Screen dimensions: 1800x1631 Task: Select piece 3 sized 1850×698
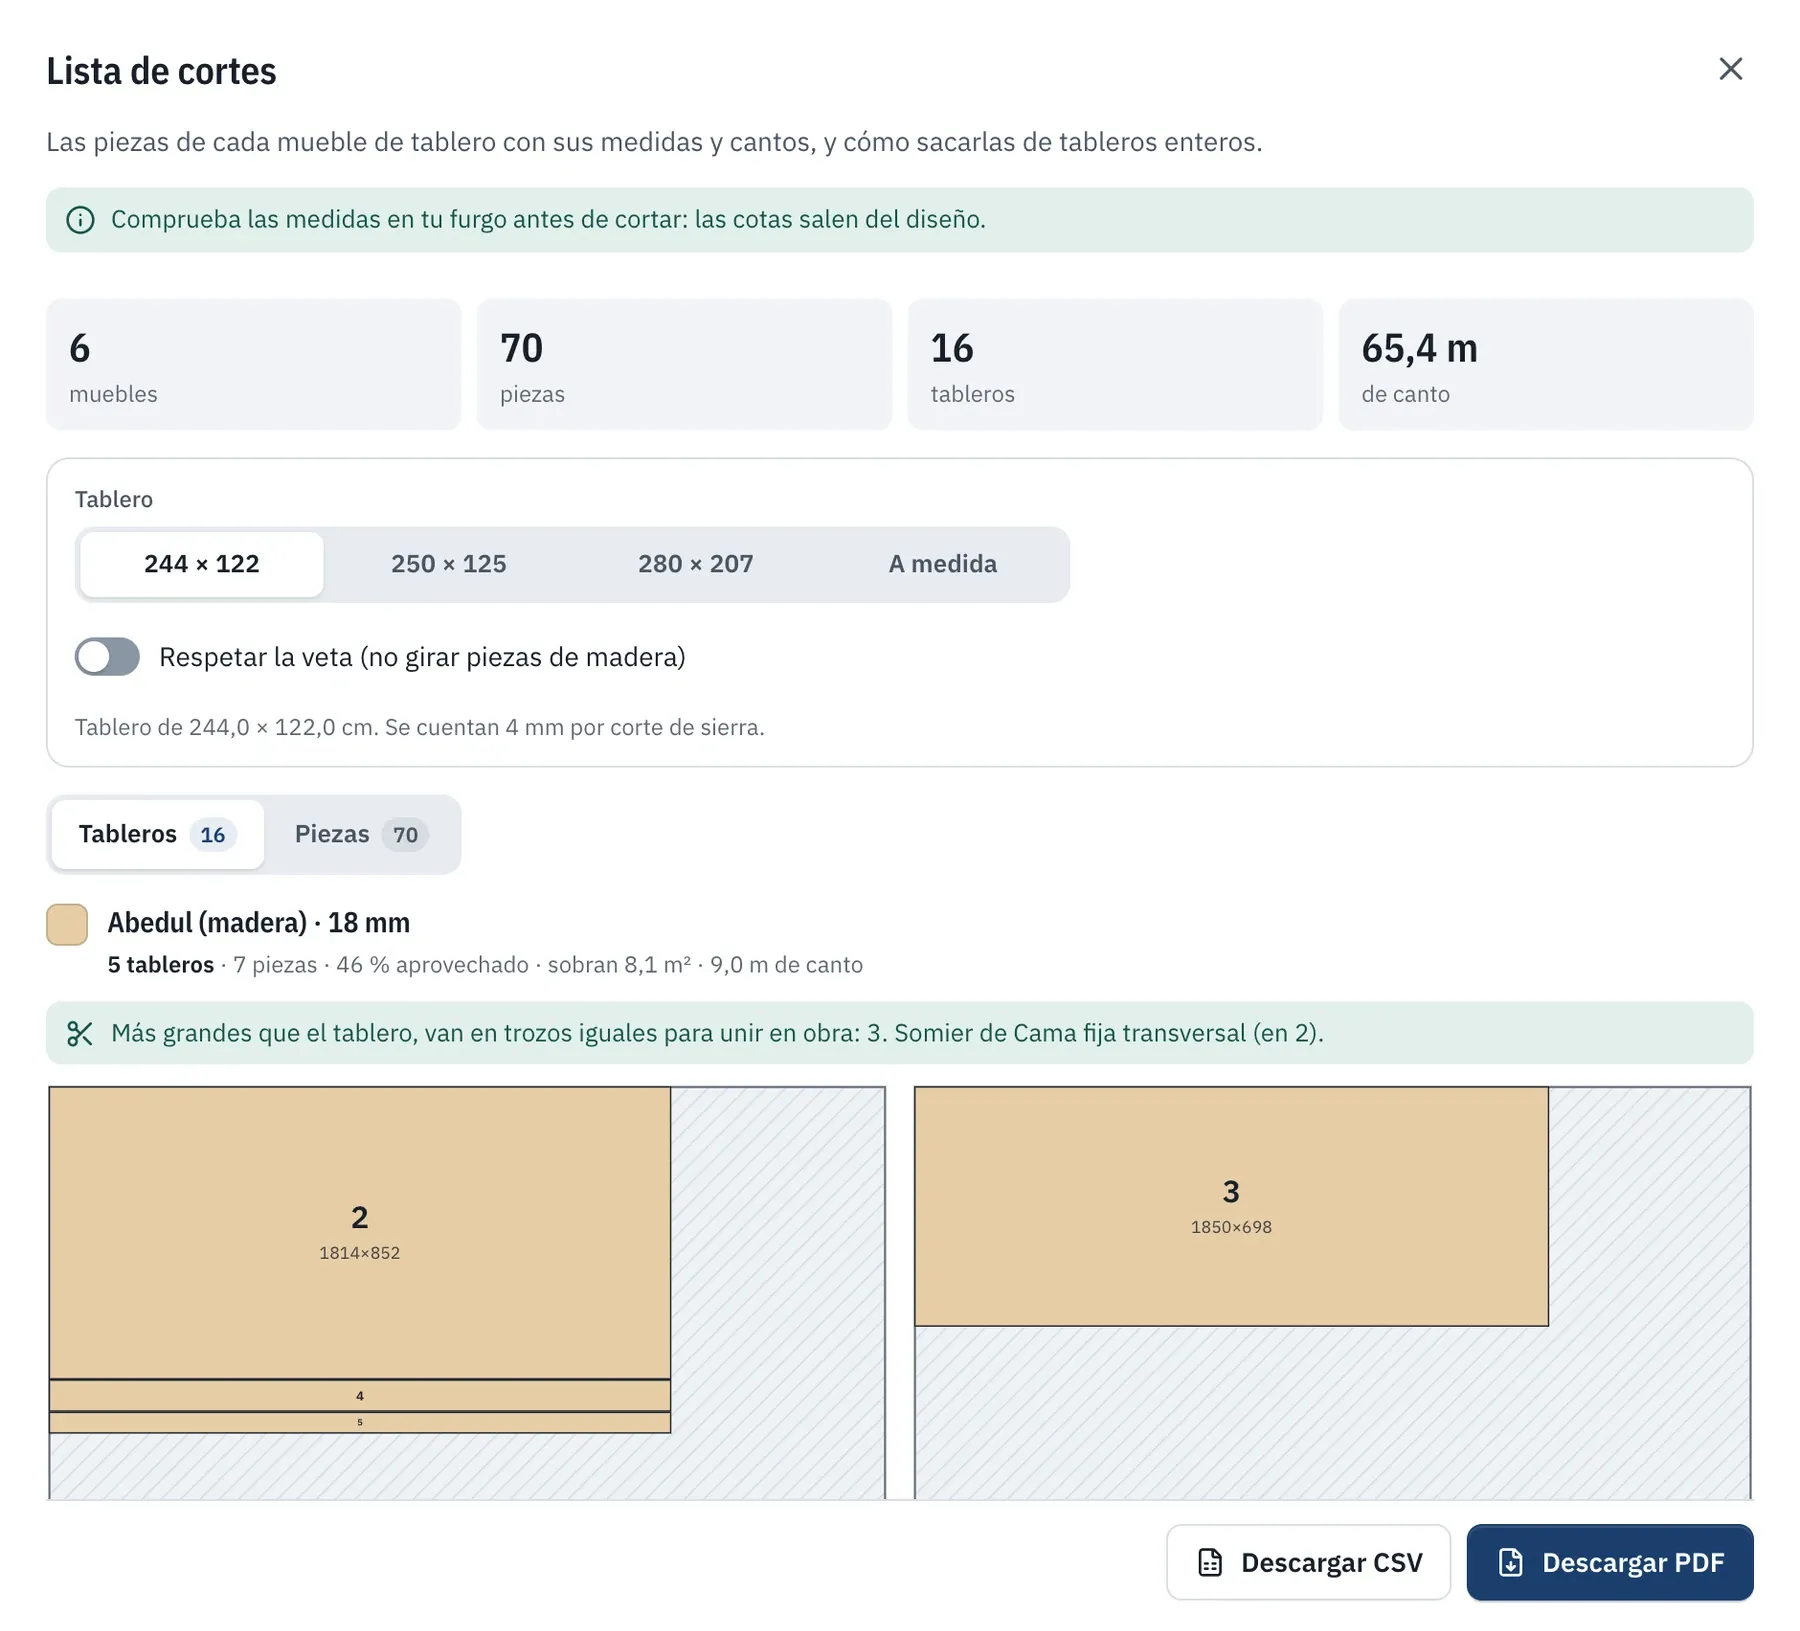pyautogui.click(x=1231, y=1207)
